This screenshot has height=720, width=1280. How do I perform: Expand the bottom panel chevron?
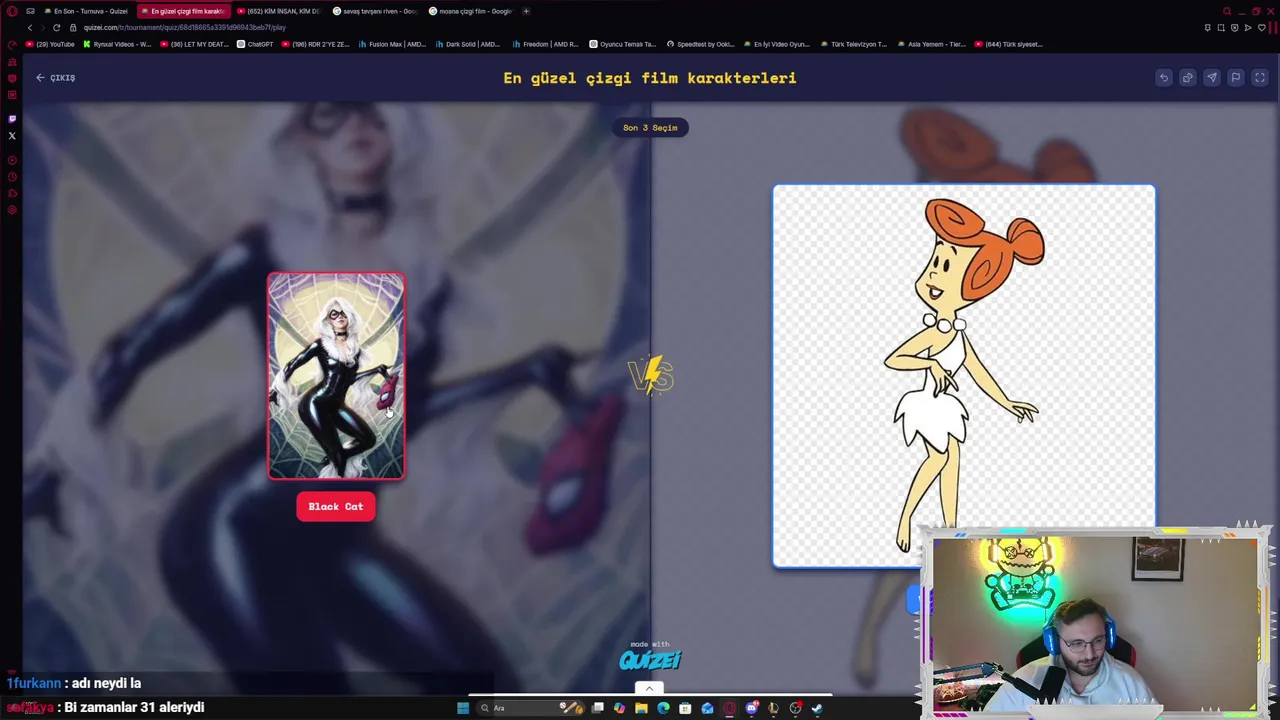[649, 688]
